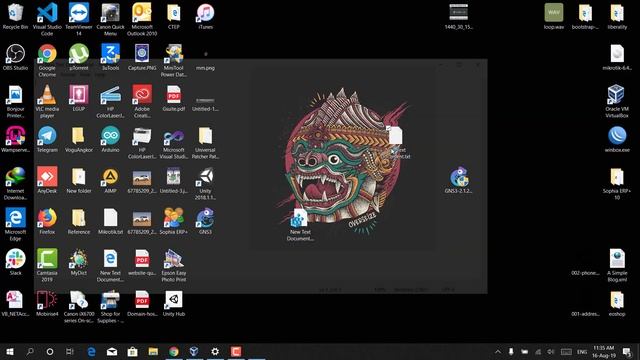Image resolution: width=640 pixels, height=360 pixels.
Task: Select the iTunes desktop shortcut
Action: click(x=205, y=16)
